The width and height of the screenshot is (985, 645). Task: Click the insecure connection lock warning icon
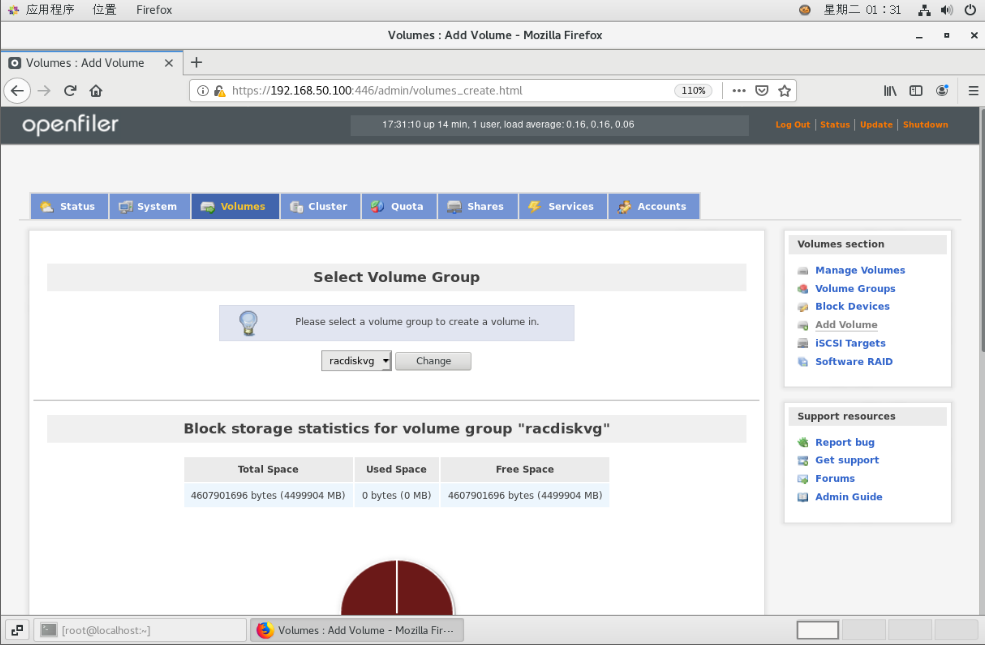[219, 90]
